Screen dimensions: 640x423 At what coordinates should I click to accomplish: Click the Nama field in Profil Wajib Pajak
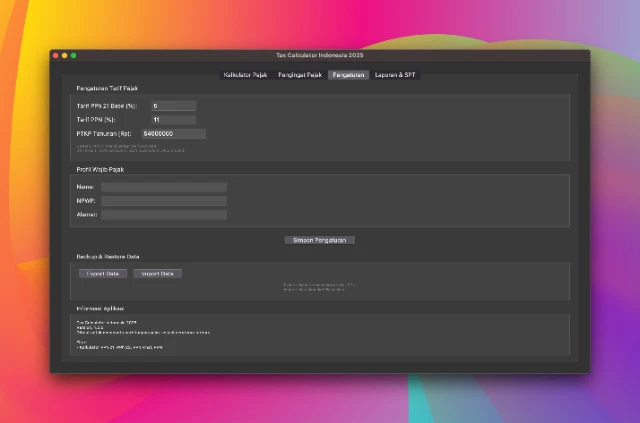tap(163, 187)
